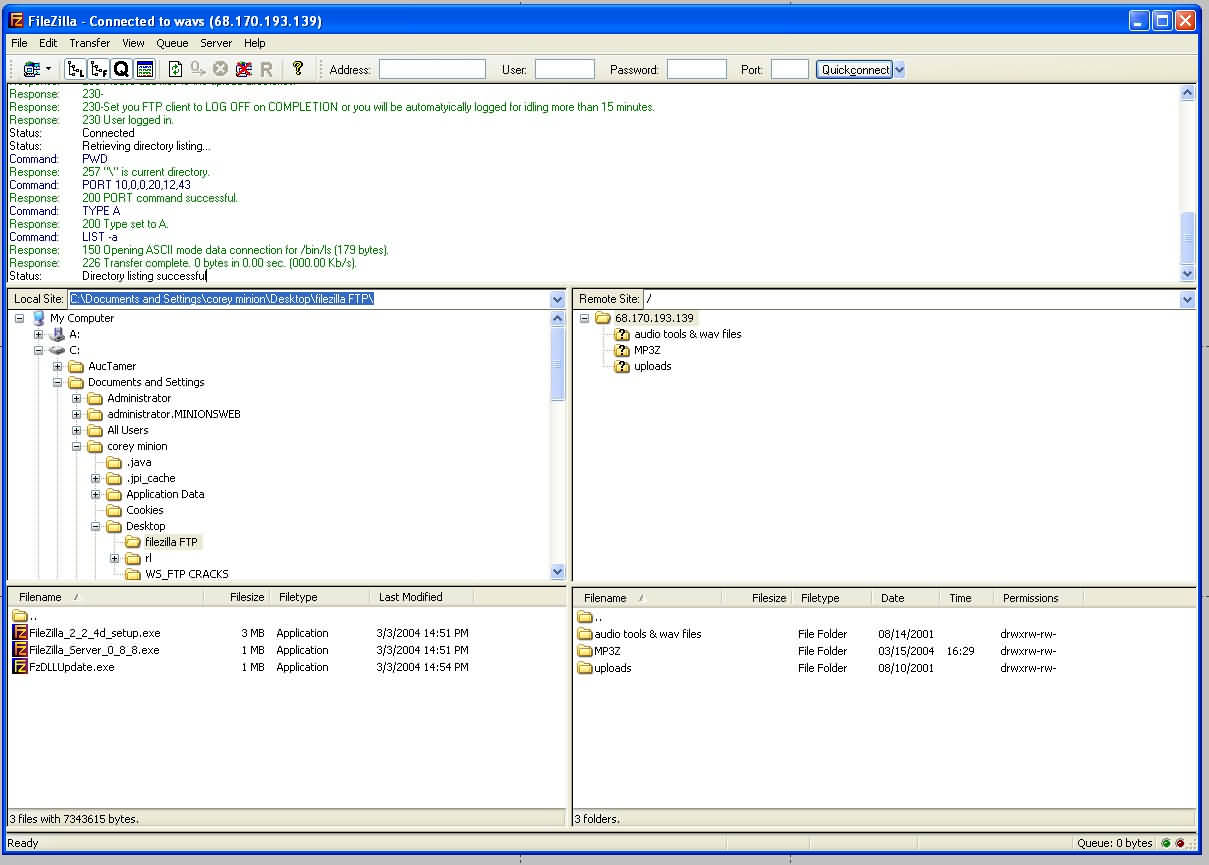
Task: Expand the AucTamer folder node
Action: [57, 366]
